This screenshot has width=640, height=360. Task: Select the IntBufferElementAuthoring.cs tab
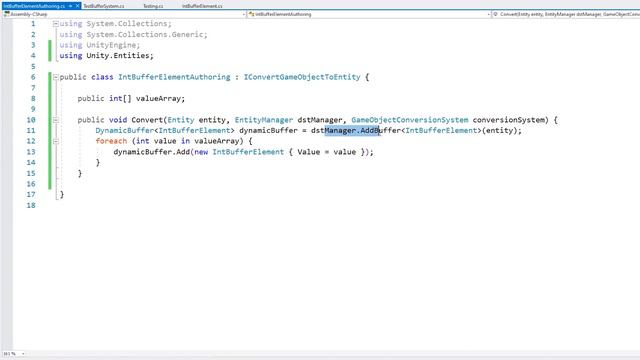pyautogui.click(x=34, y=6)
